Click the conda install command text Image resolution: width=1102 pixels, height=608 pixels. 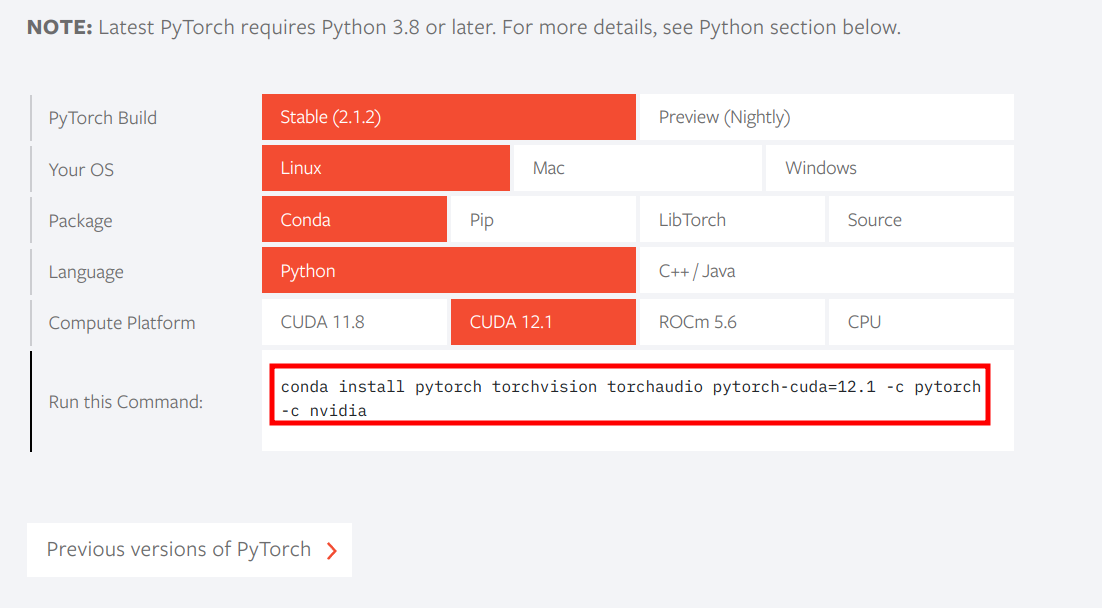tap(630, 398)
